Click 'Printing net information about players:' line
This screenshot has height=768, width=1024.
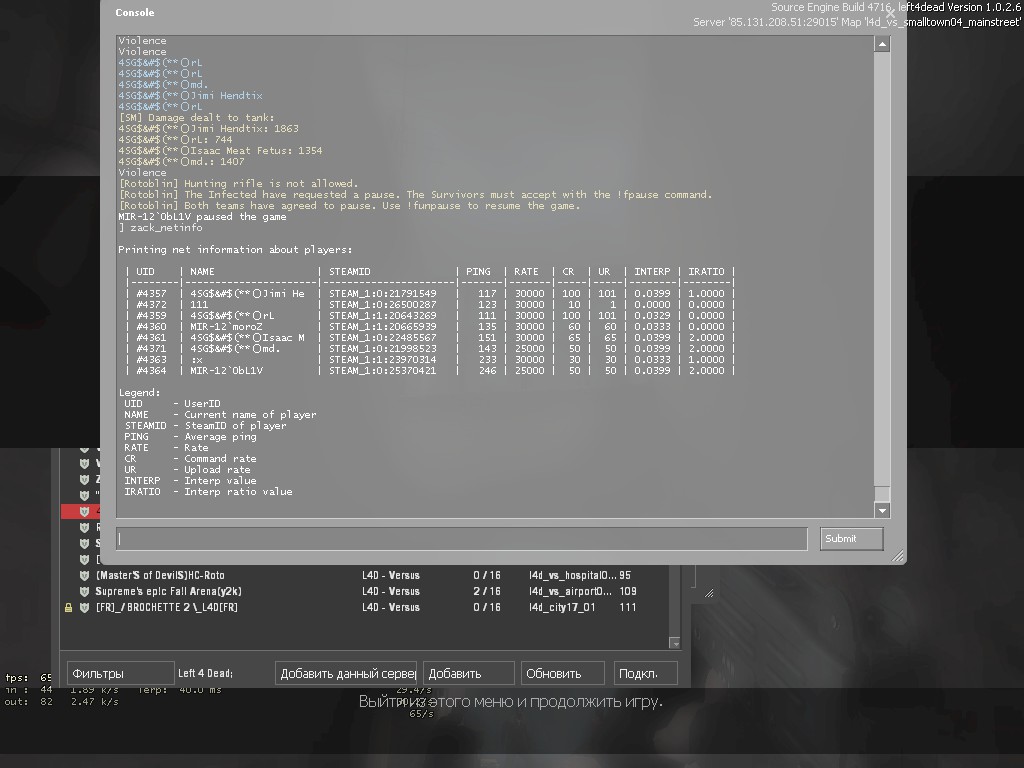(235, 249)
